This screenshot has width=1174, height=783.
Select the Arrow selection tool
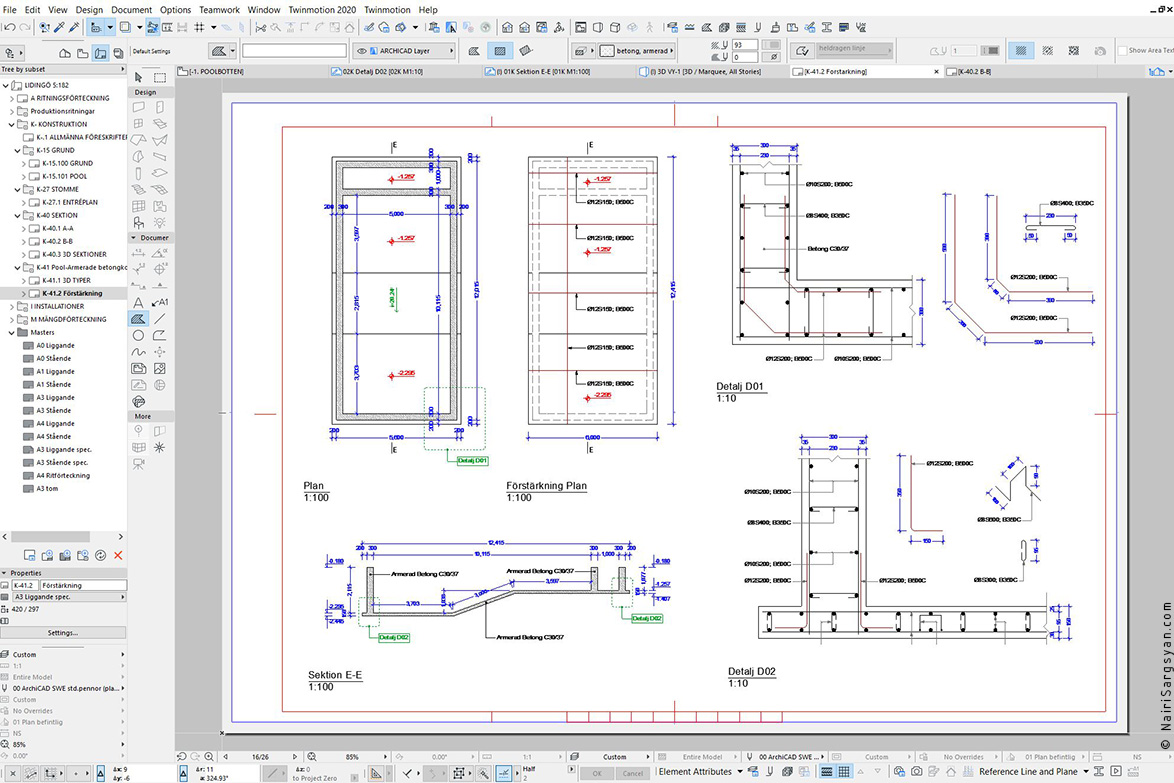pos(139,77)
